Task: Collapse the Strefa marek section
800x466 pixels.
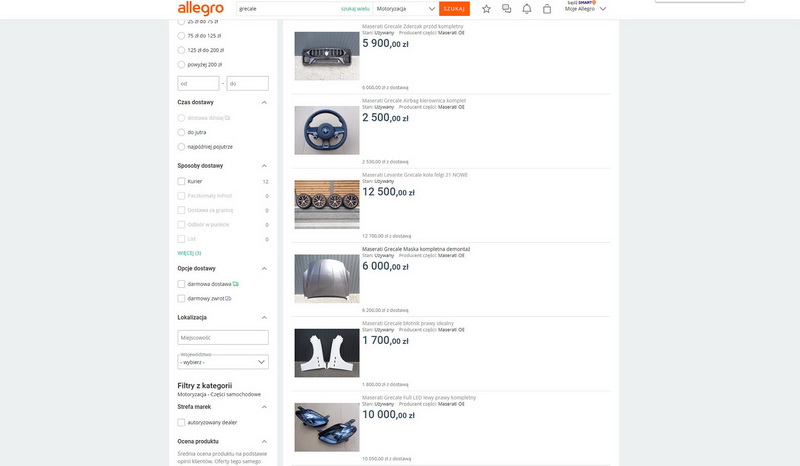Action: pos(264,407)
